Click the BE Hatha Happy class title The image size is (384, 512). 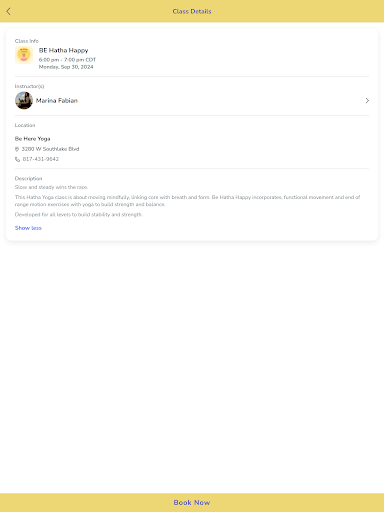point(63,50)
